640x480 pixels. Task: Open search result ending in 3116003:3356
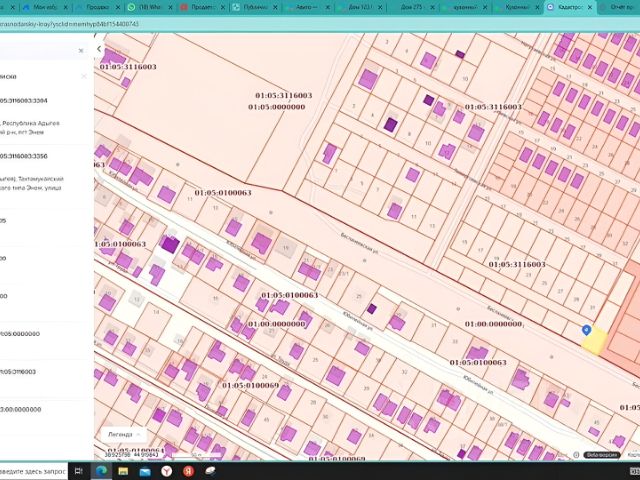point(24,156)
